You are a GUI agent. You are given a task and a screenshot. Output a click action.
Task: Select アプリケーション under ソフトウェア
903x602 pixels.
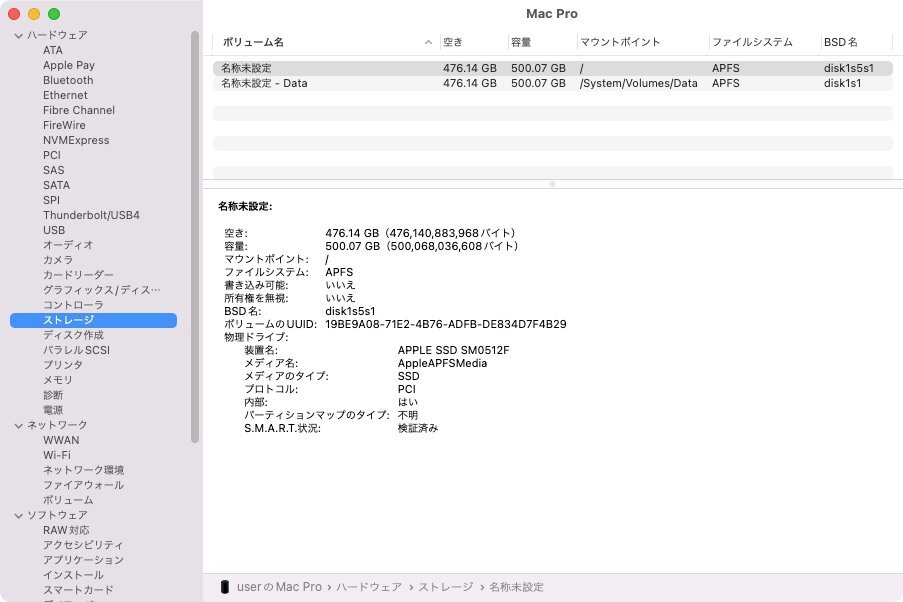(x=83, y=560)
